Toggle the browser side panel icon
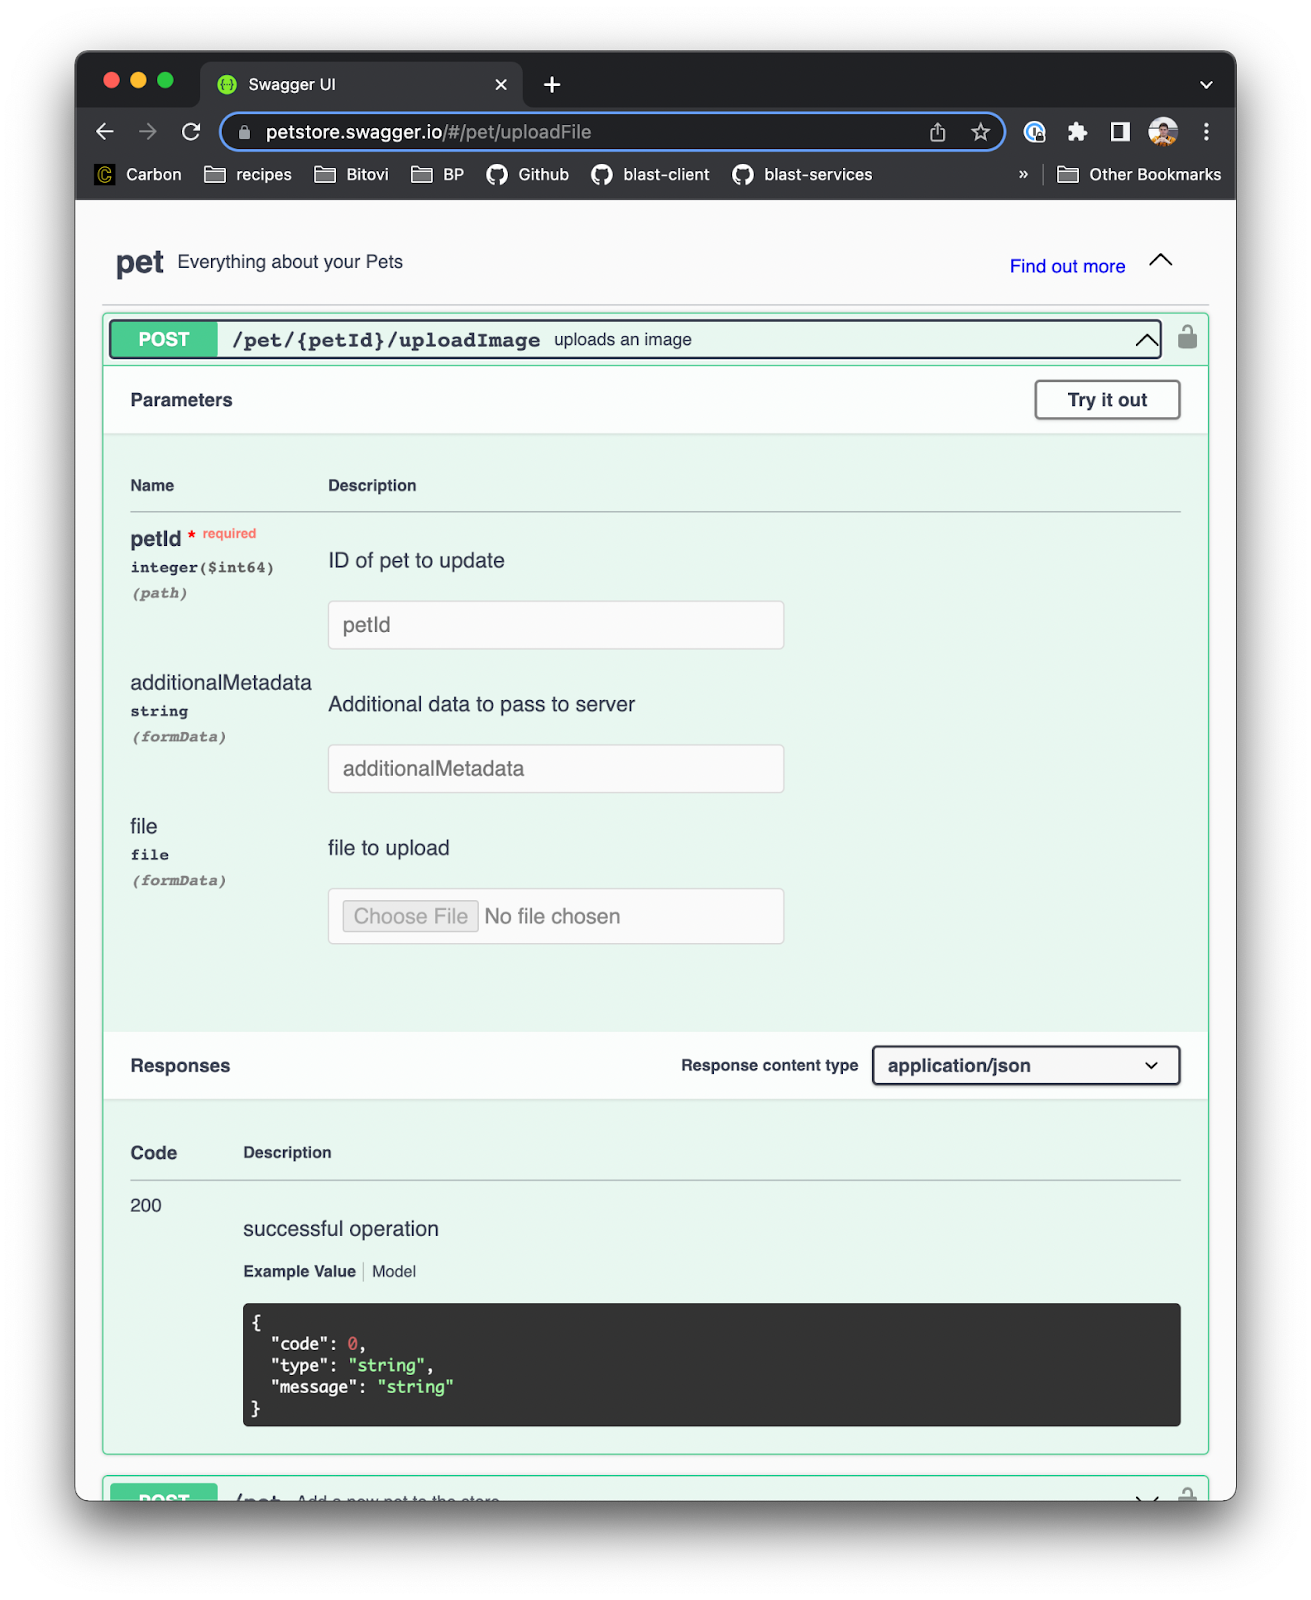The width and height of the screenshot is (1311, 1600). coord(1120,132)
